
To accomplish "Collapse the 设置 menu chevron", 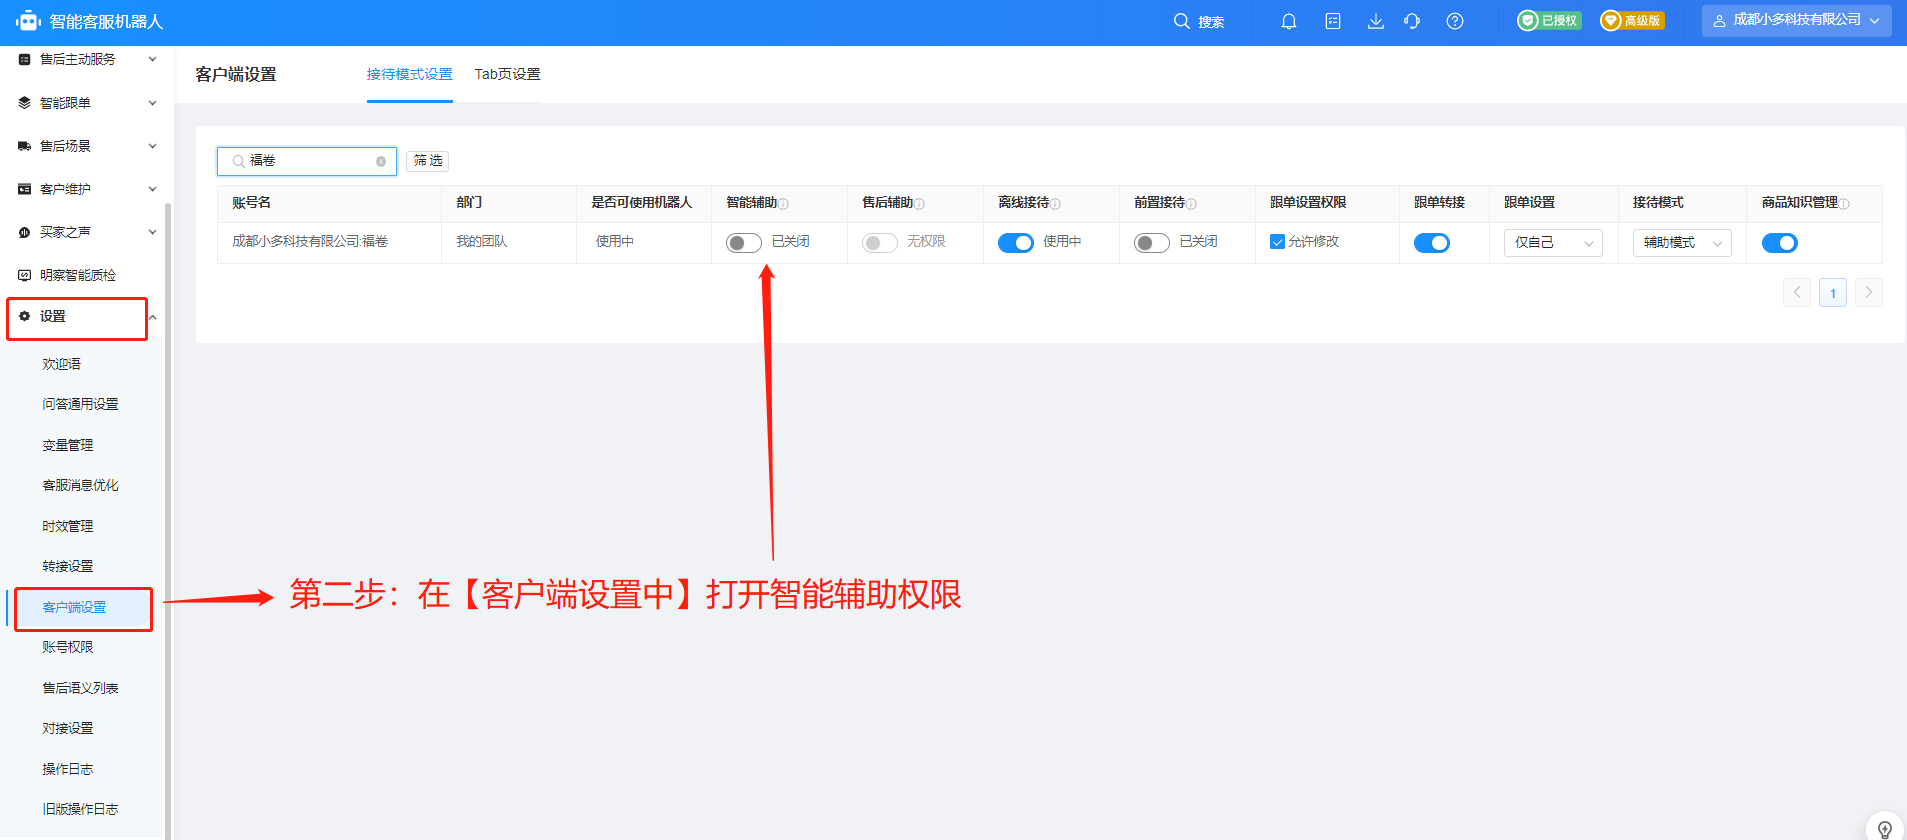I will tap(153, 318).
